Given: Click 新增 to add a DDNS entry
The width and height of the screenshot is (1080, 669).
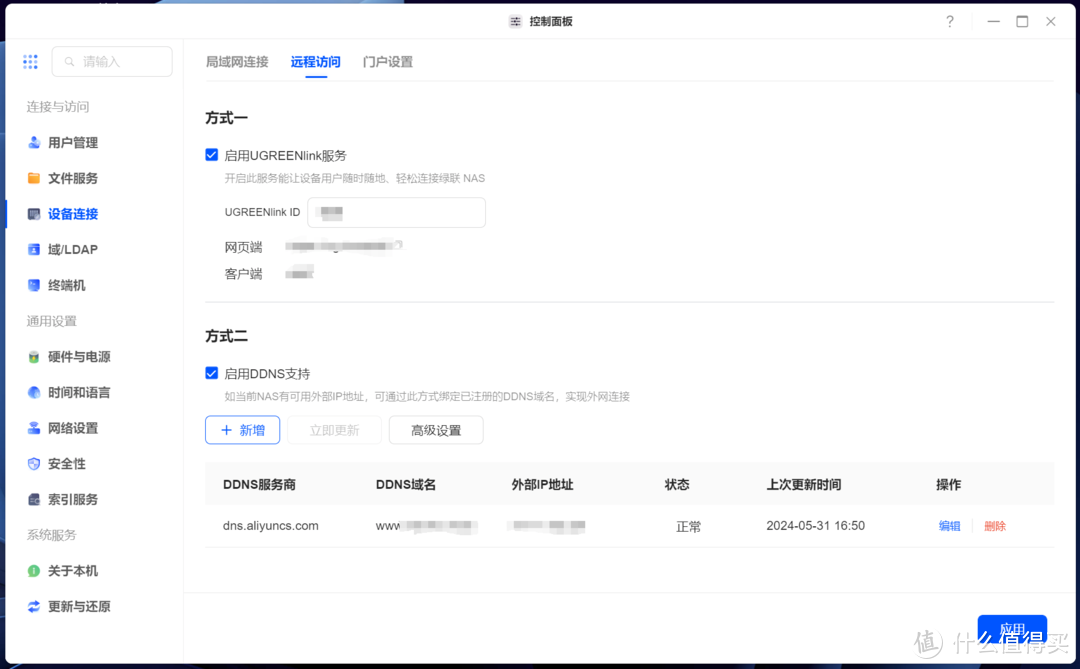Looking at the screenshot, I should click(x=242, y=430).
